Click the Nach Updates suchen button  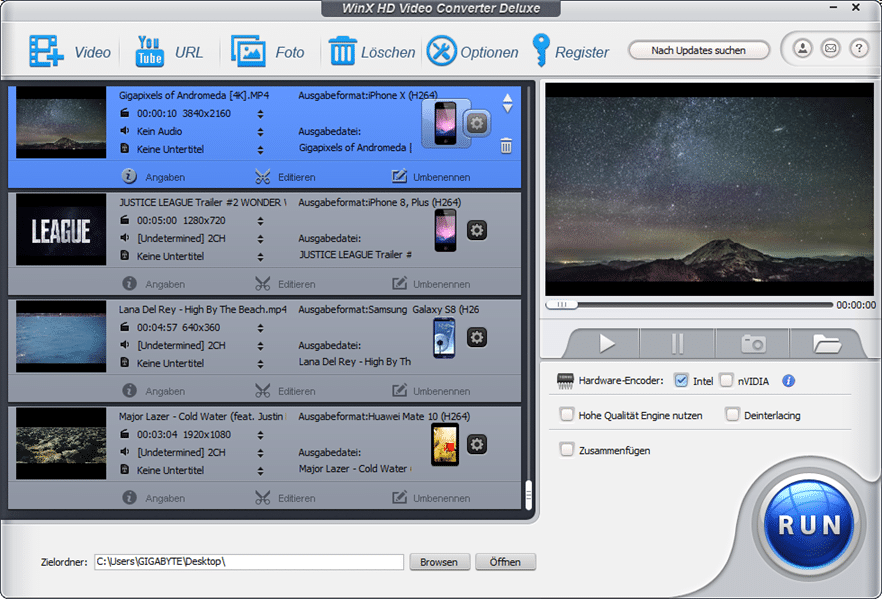(698, 50)
